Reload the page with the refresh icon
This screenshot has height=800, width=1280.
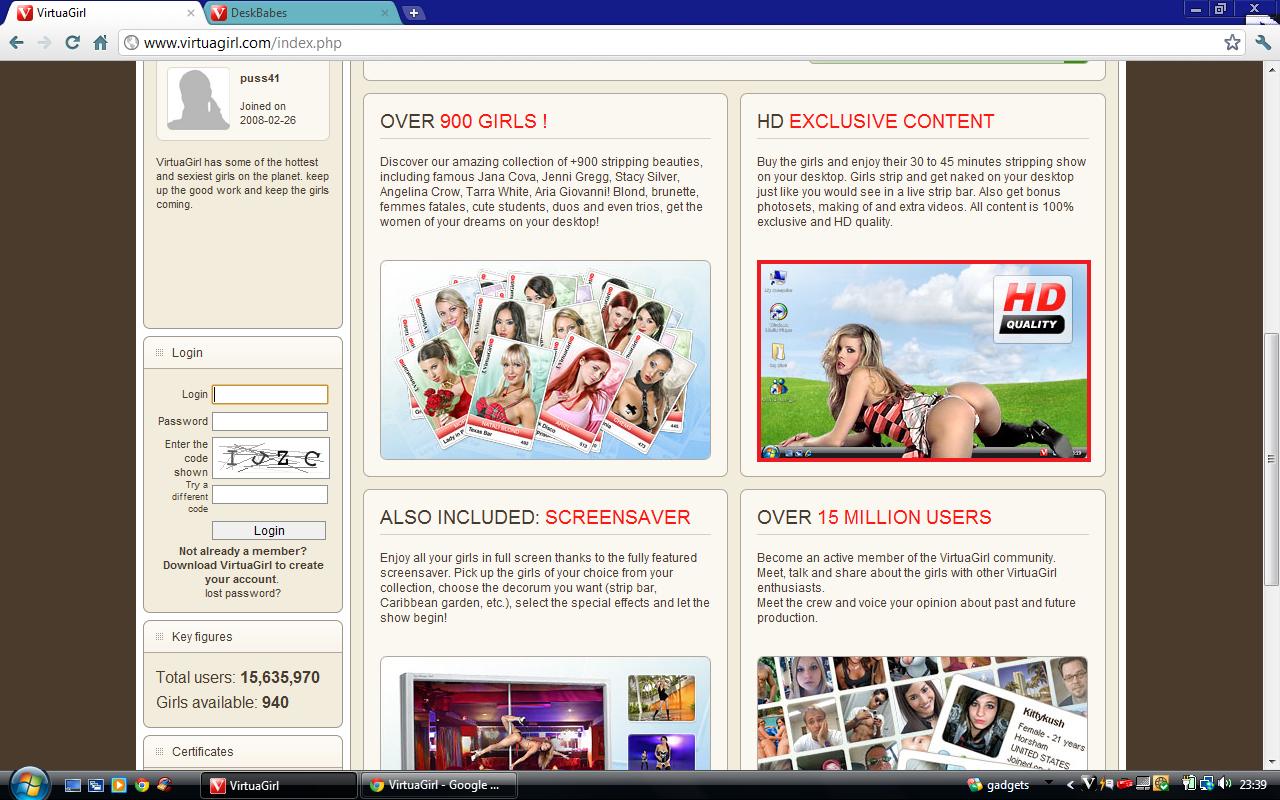pyautogui.click(x=72, y=42)
